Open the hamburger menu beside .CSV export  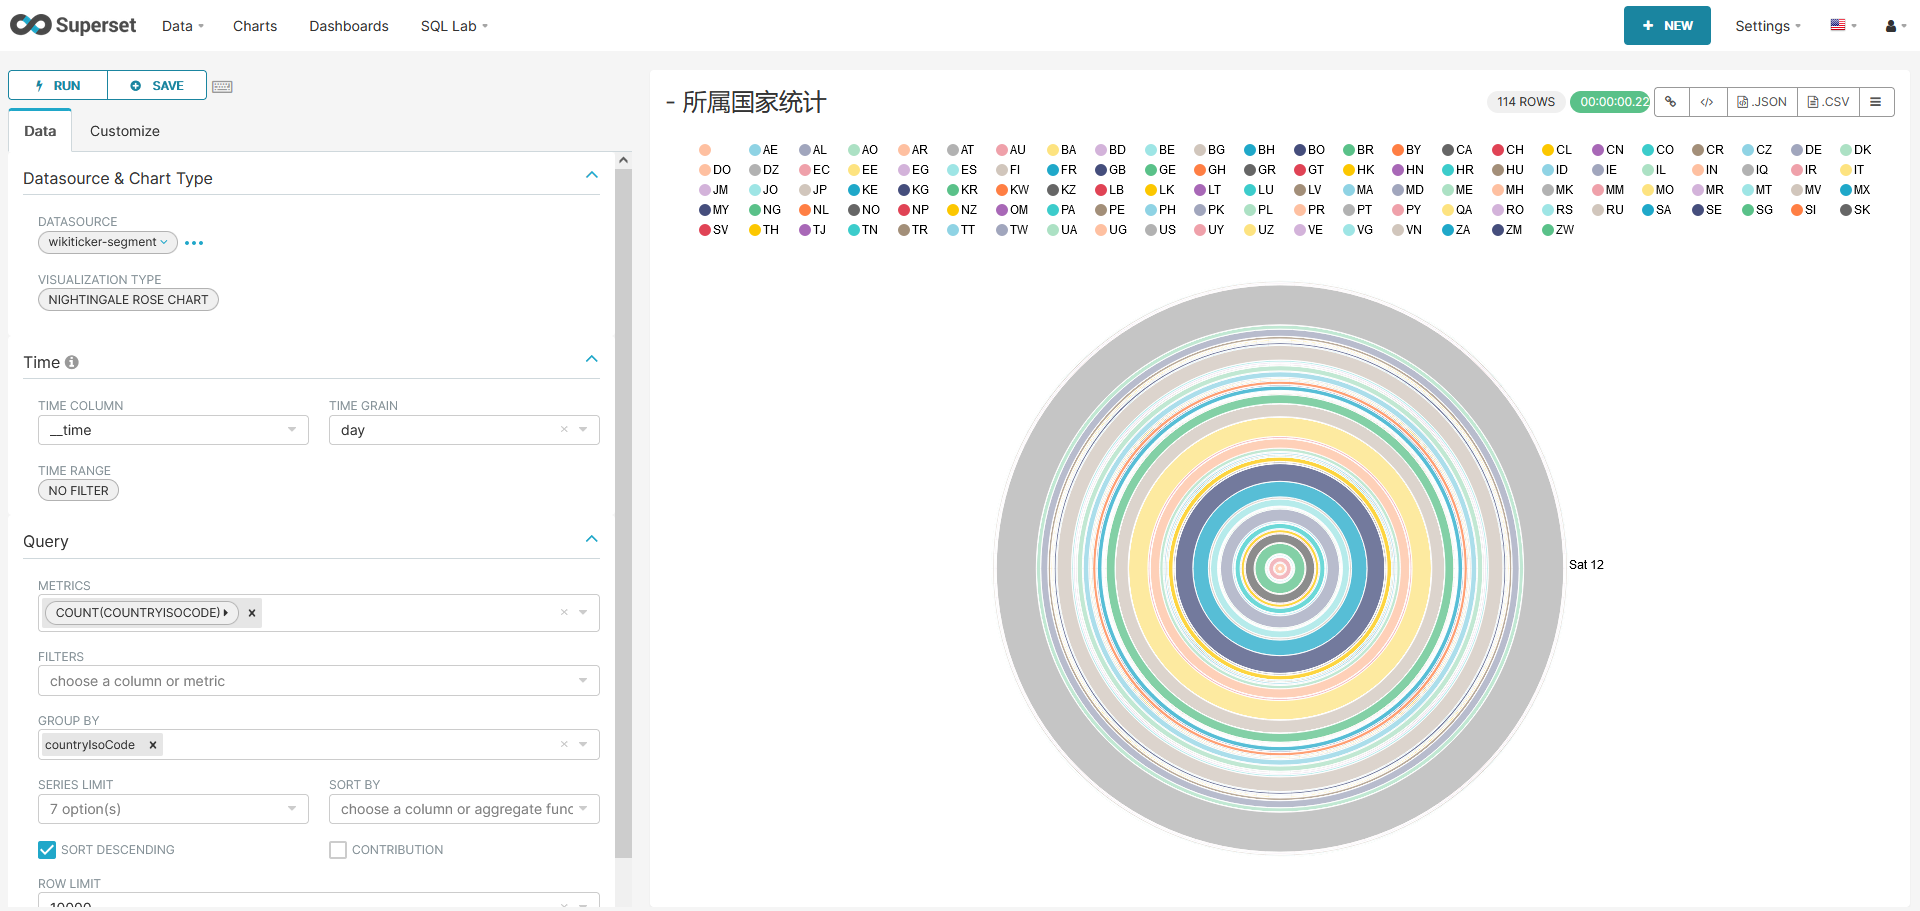tap(1878, 101)
